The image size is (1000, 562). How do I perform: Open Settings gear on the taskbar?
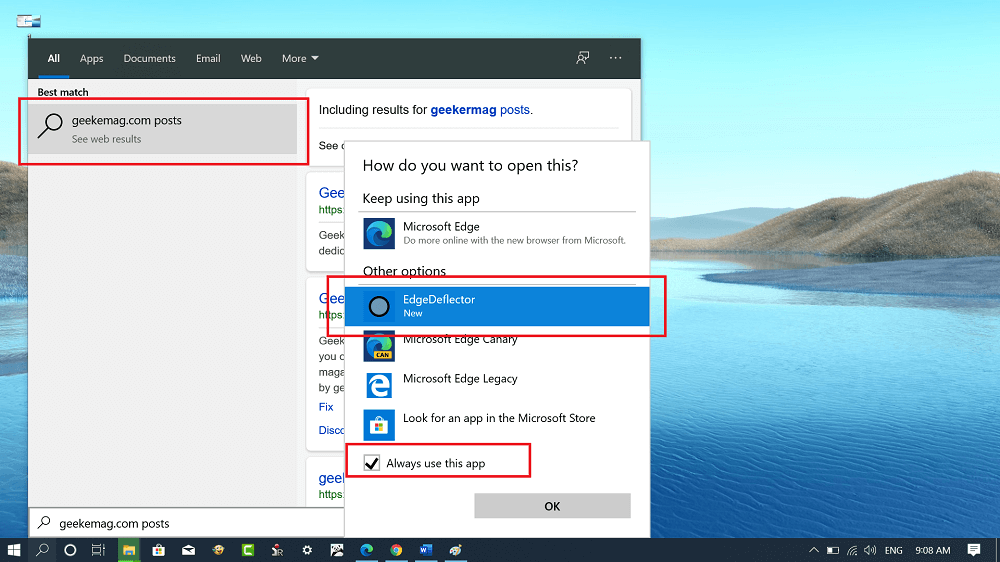click(x=307, y=550)
